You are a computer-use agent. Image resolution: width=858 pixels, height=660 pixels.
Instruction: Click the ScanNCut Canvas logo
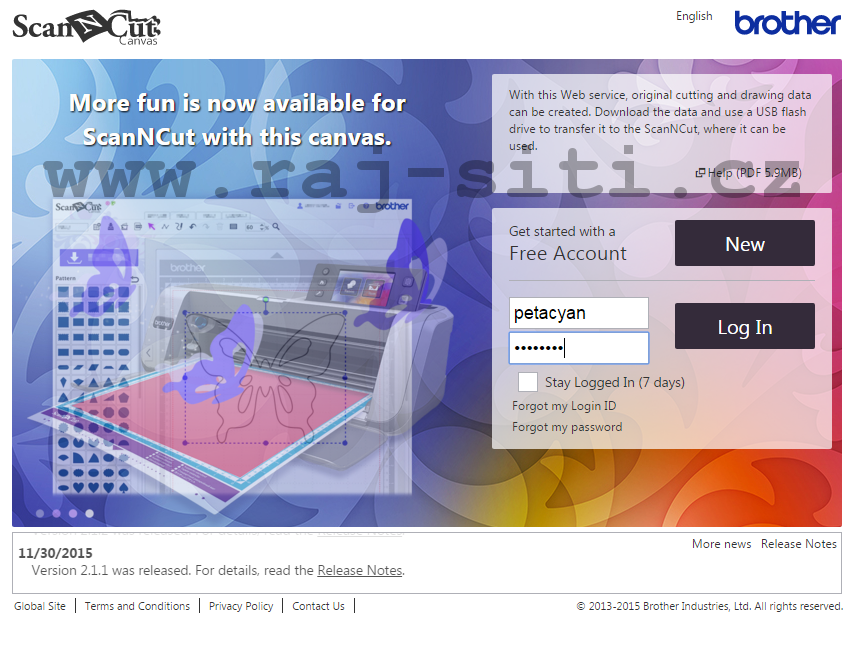pyautogui.click(x=86, y=27)
